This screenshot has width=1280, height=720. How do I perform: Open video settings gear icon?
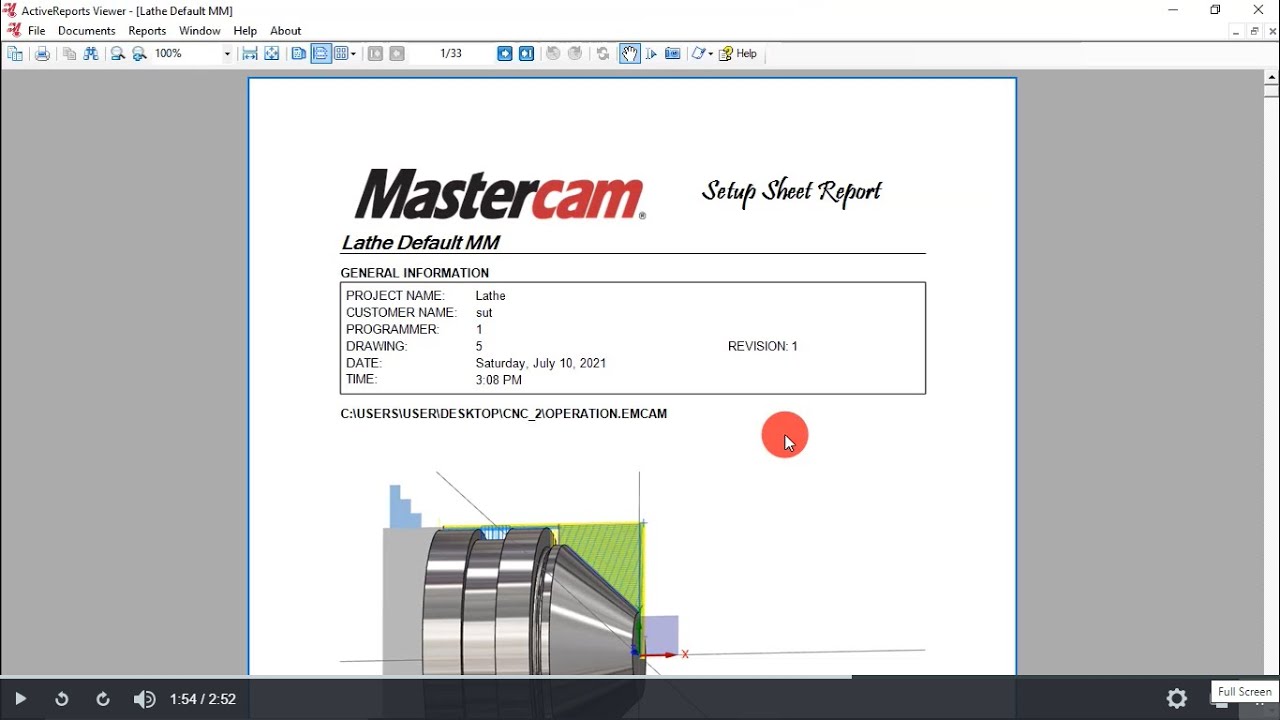(x=1177, y=699)
